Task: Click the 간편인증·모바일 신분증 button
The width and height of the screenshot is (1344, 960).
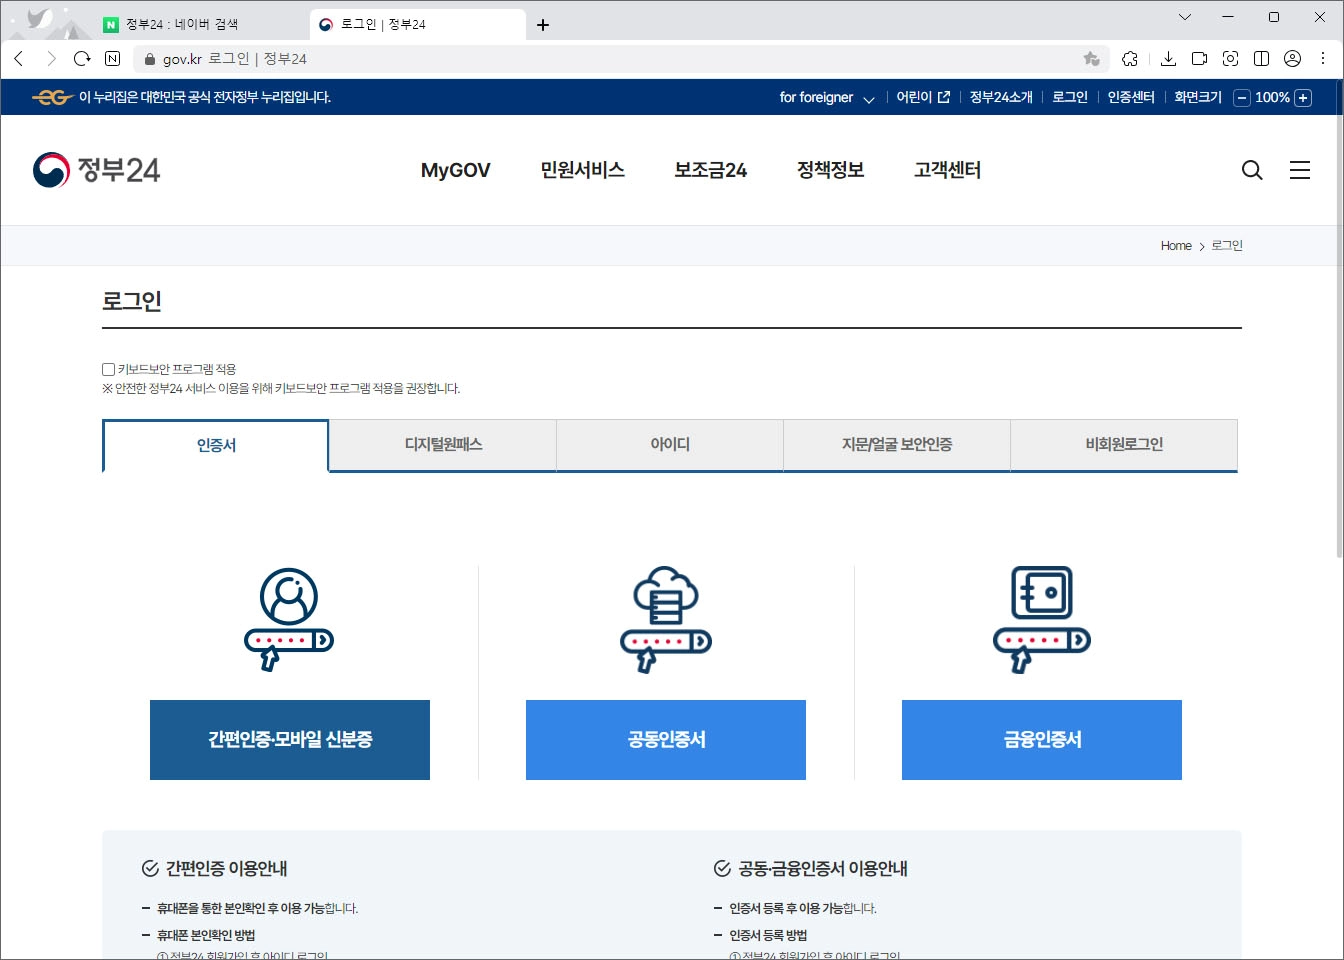Action: (289, 740)
